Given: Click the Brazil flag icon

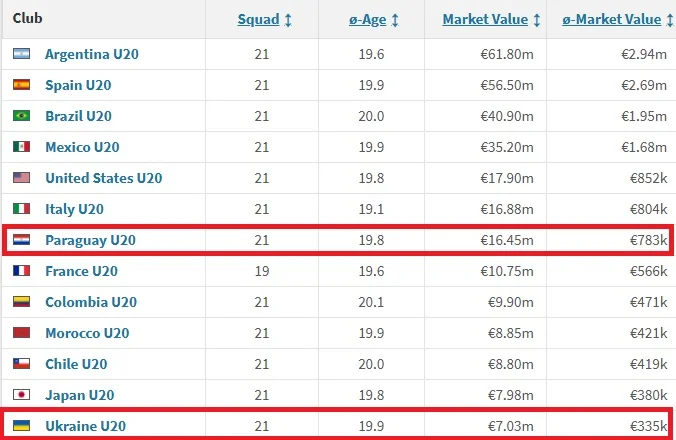Looking at the screenshot, I should pyautogui.click(x=22, y=116).
